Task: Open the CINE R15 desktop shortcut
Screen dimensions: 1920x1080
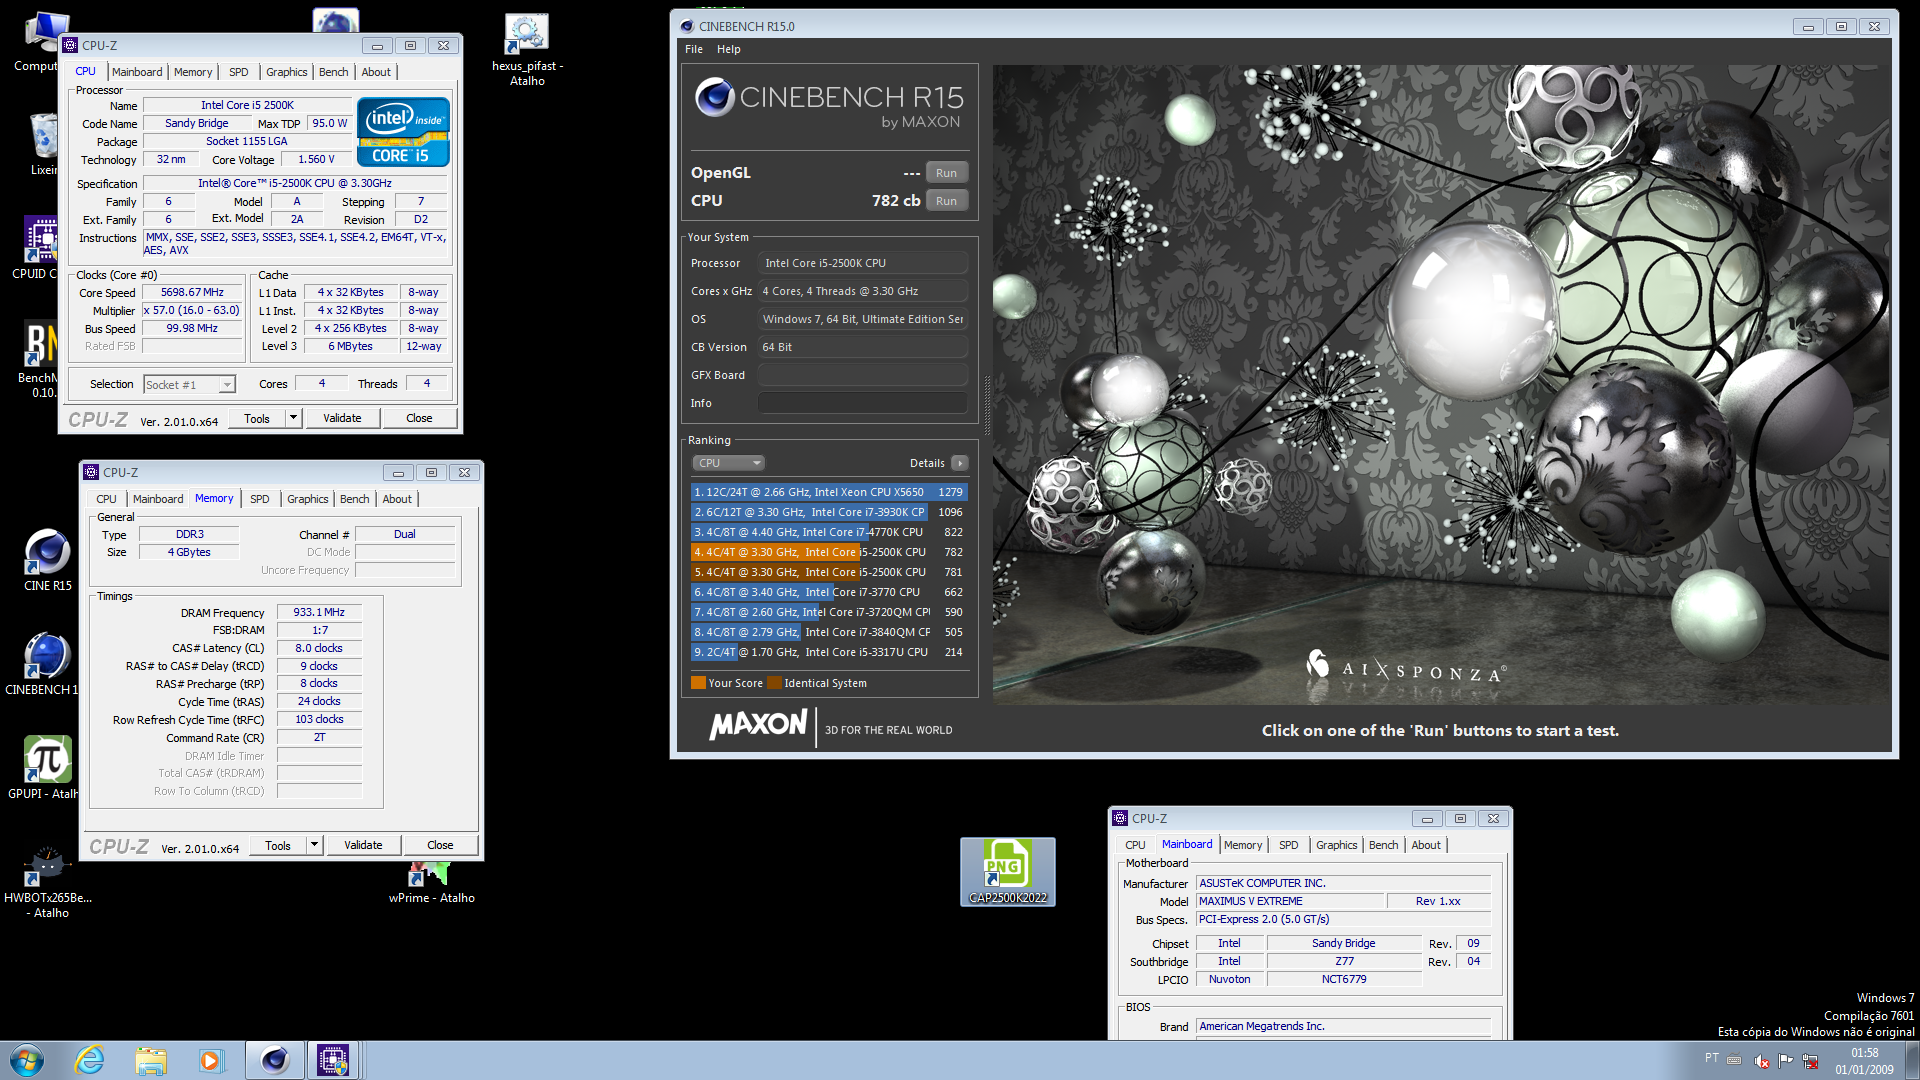Action: point(47,560)
